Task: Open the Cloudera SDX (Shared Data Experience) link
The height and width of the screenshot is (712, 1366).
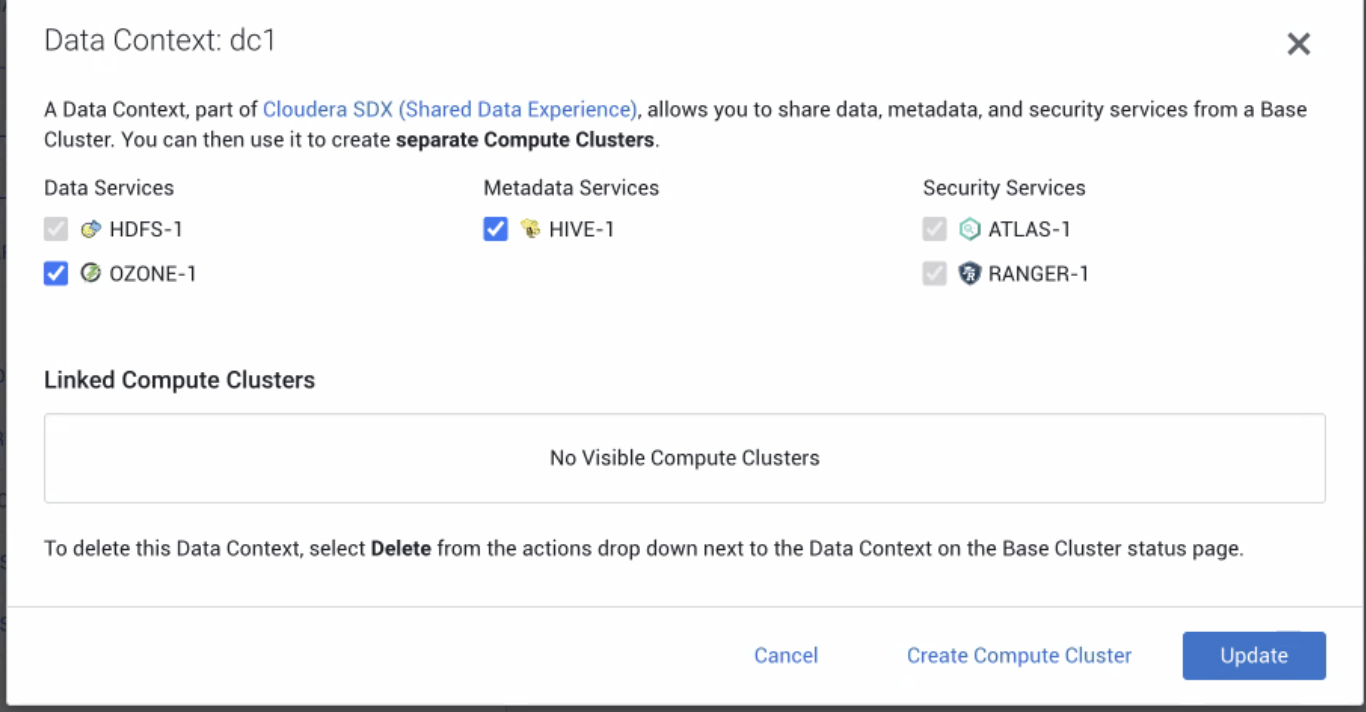Action: [449, 110]
